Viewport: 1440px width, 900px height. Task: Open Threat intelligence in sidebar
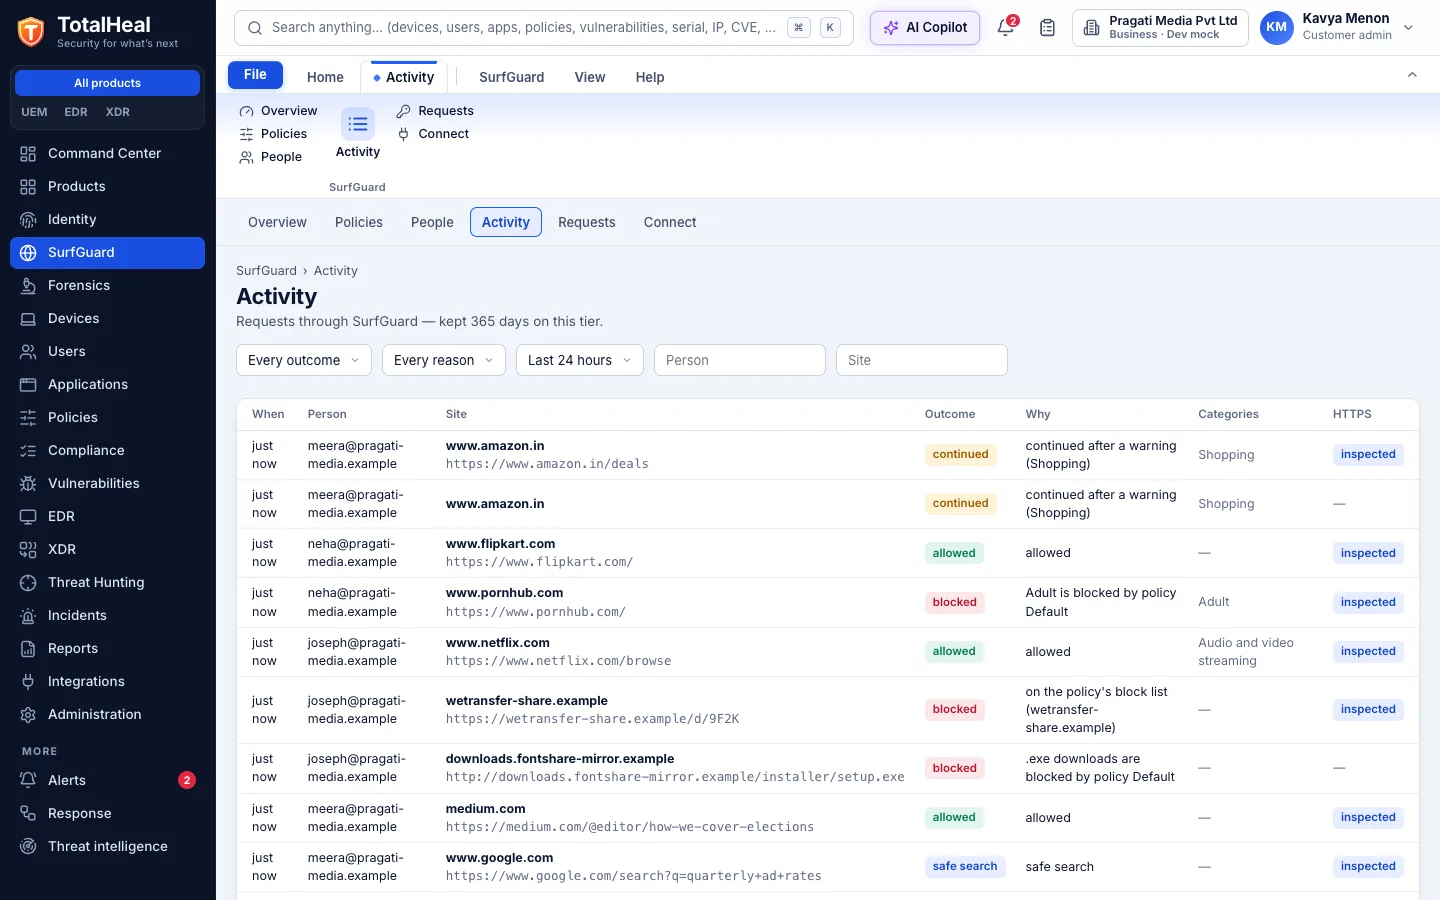coord(107,846)
